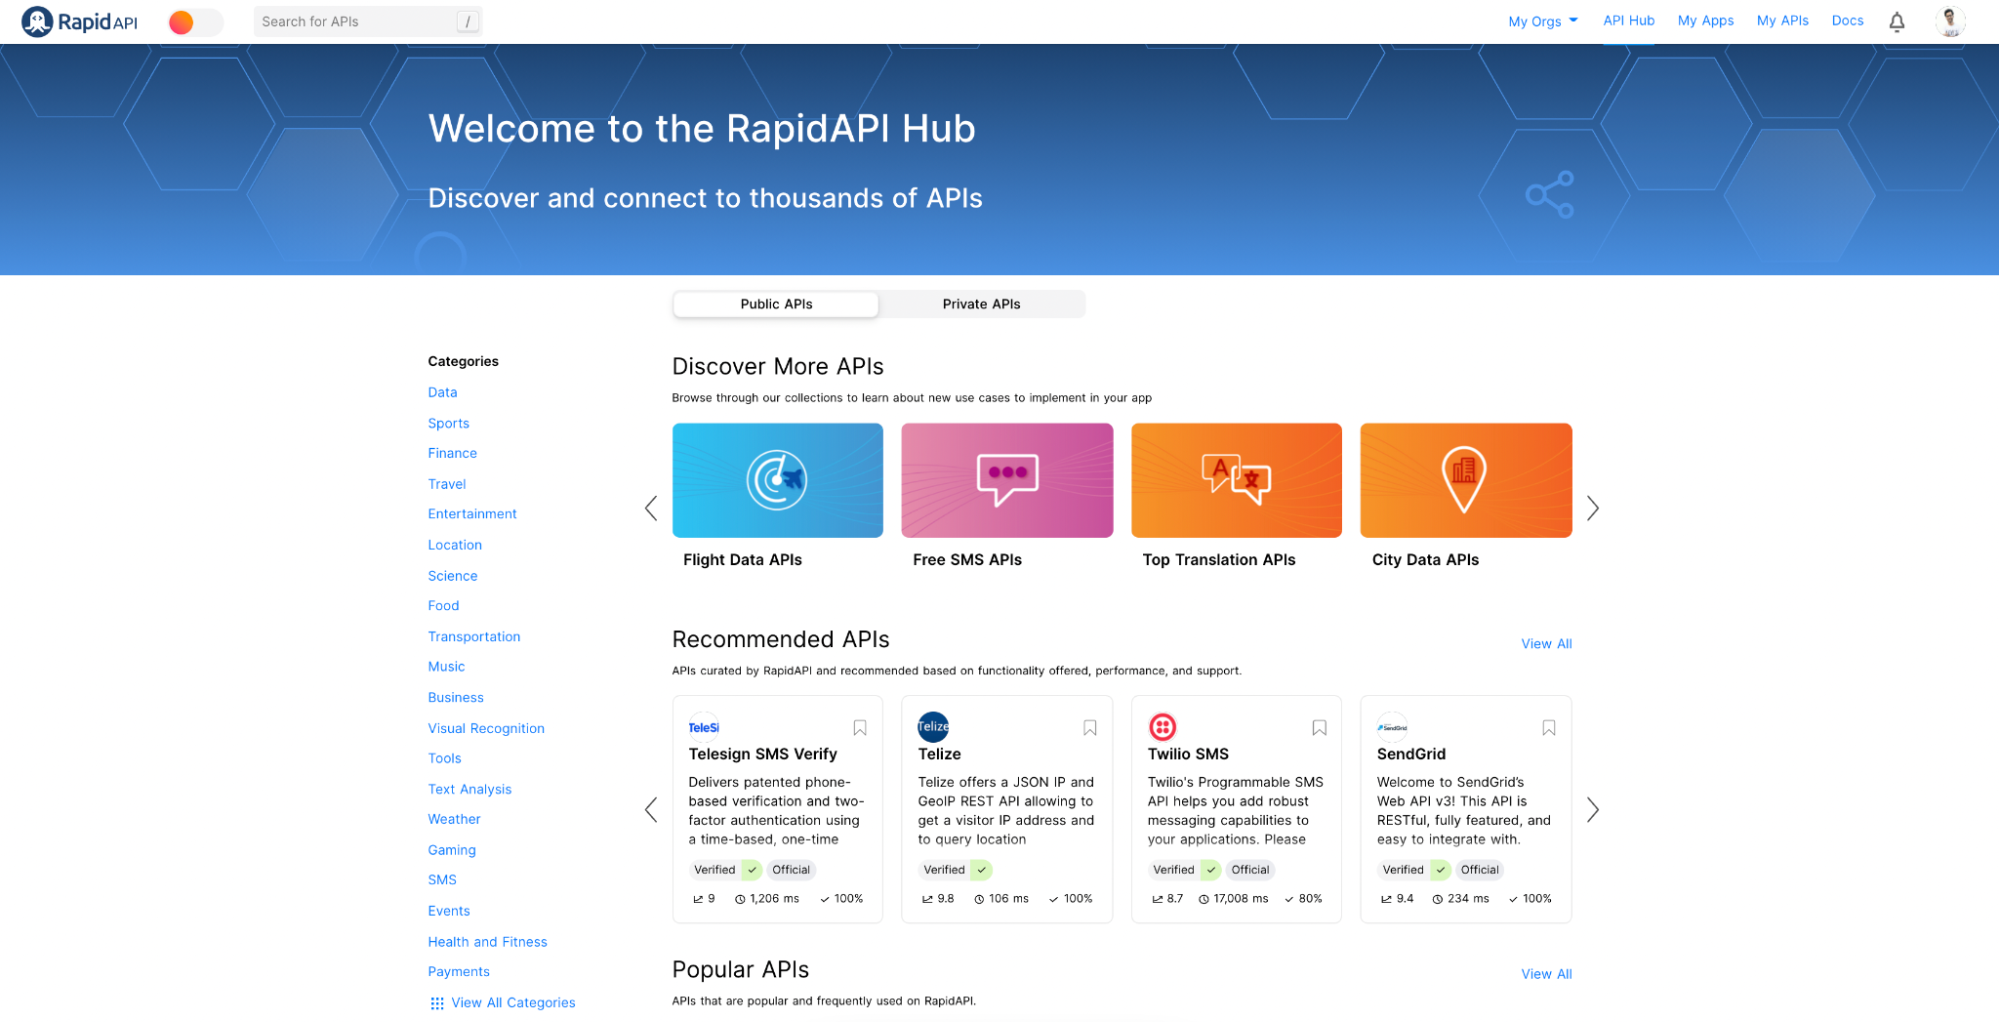Click Verified badge on Telesign card
This screenshot has height=1022, width=1999.
(x=725, y=871)
